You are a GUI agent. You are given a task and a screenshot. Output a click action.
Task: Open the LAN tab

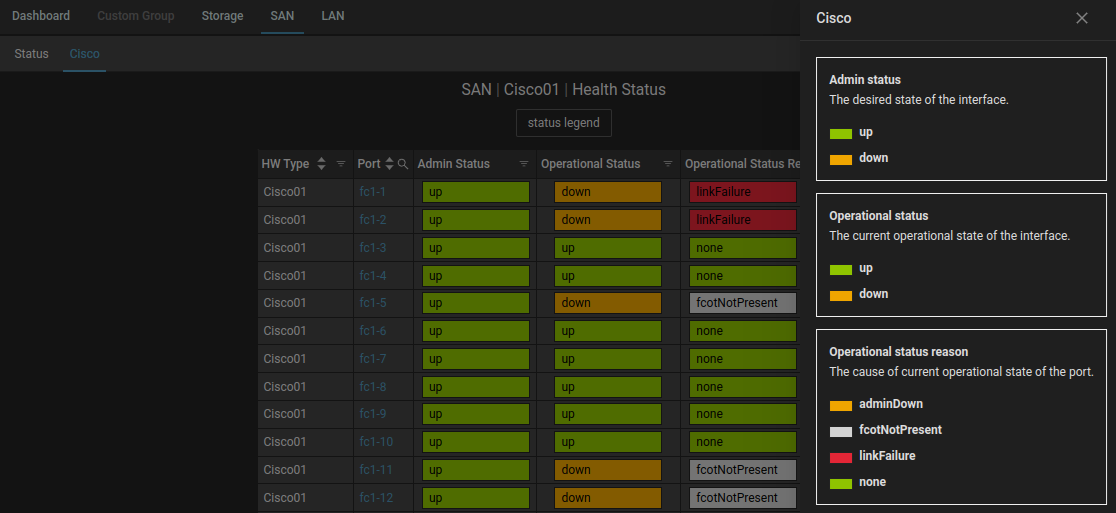click(333, 16)
